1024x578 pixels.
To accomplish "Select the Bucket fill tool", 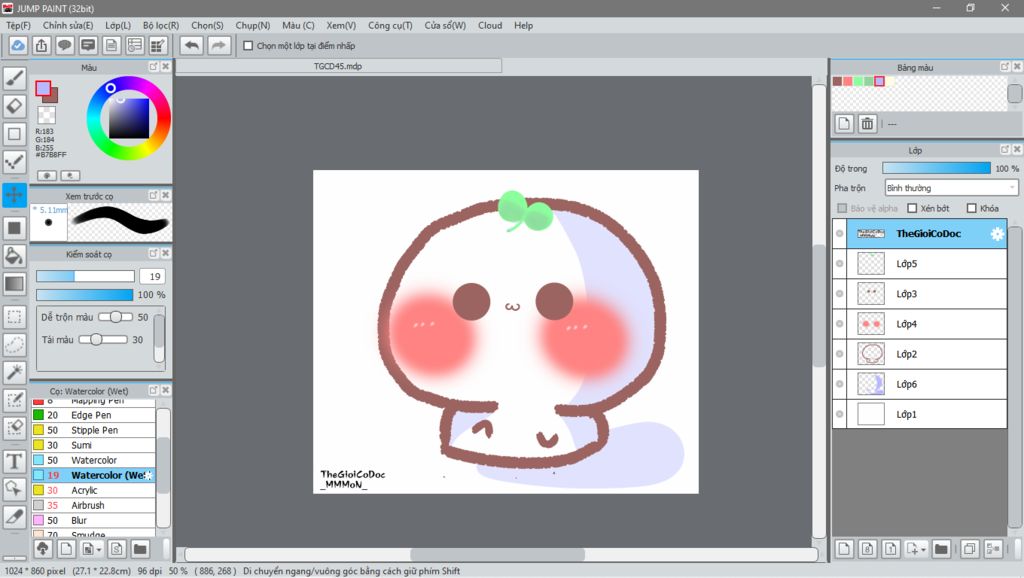I will [x=14, y=255].
